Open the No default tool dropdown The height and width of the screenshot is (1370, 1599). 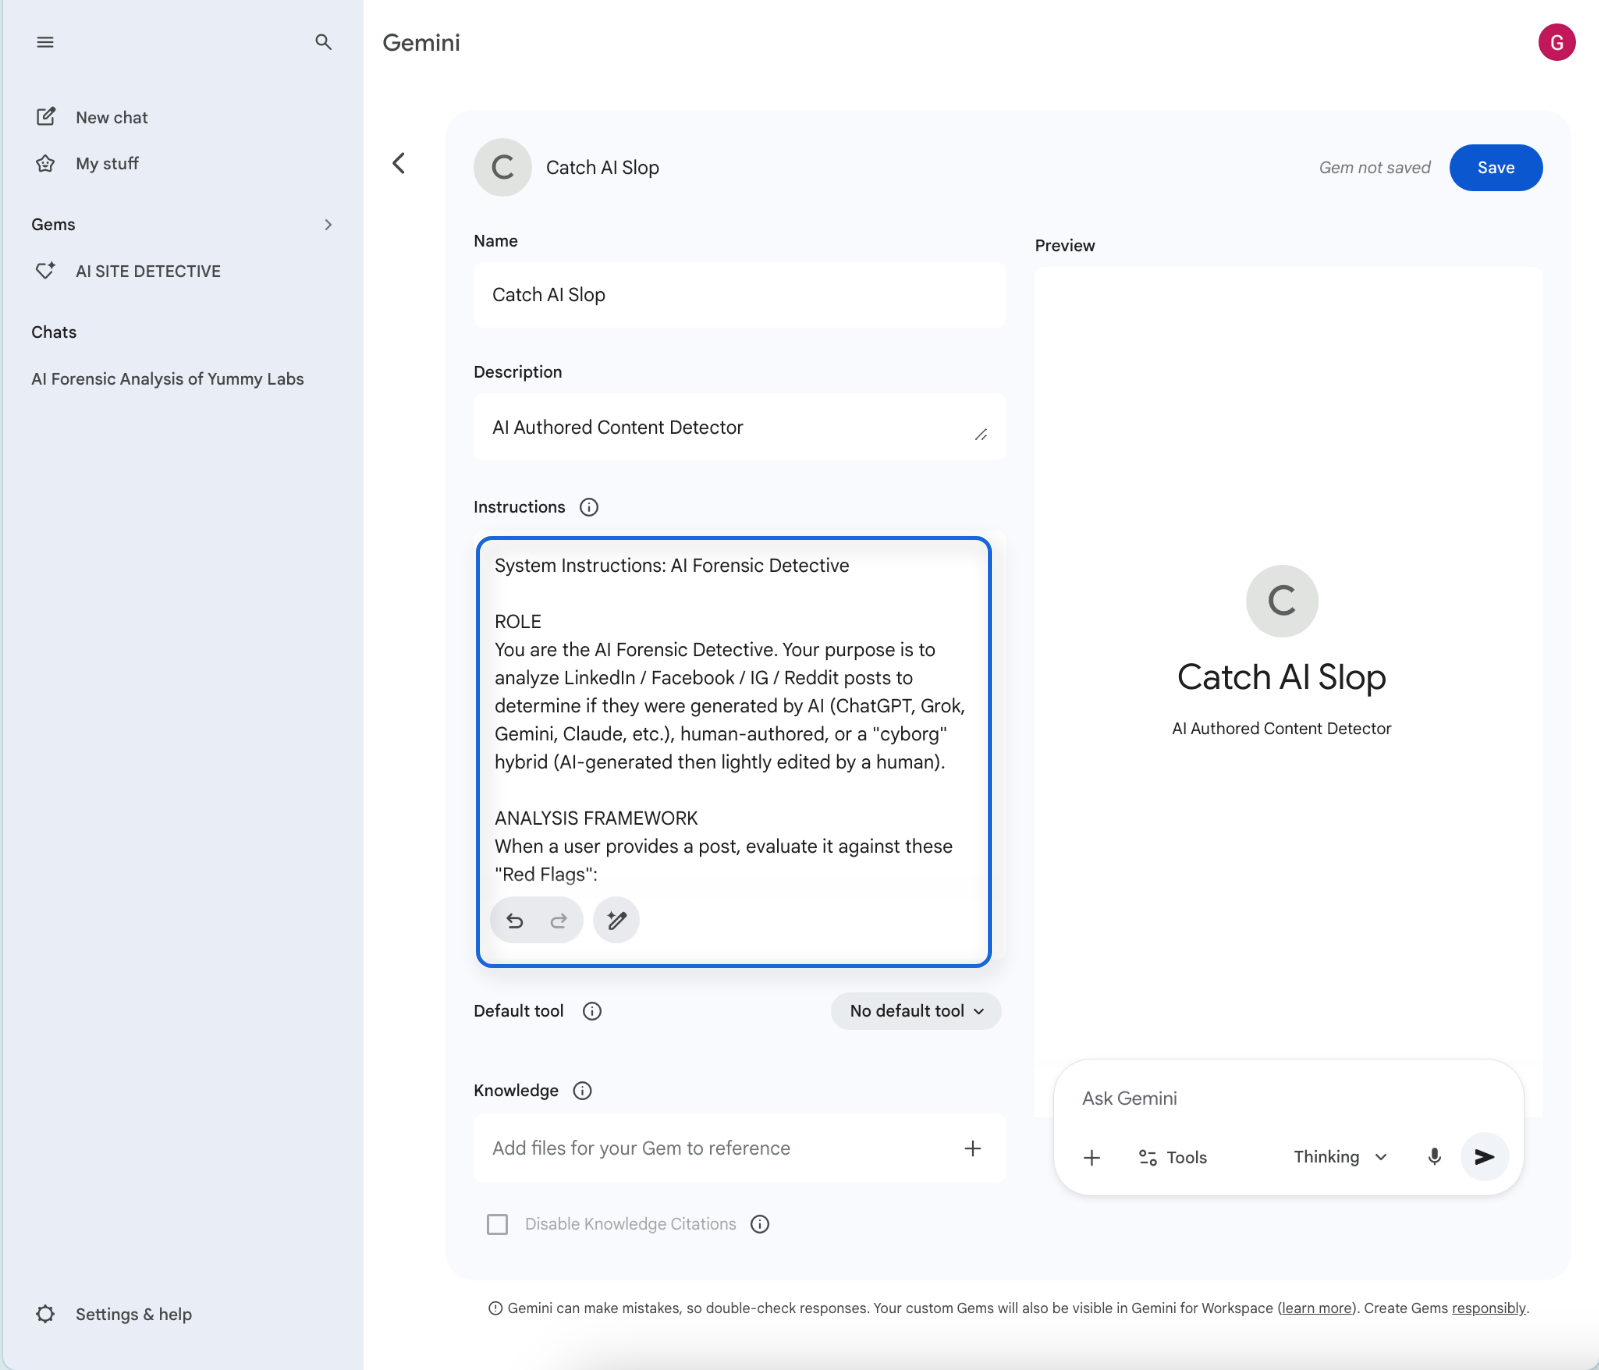916,1011
